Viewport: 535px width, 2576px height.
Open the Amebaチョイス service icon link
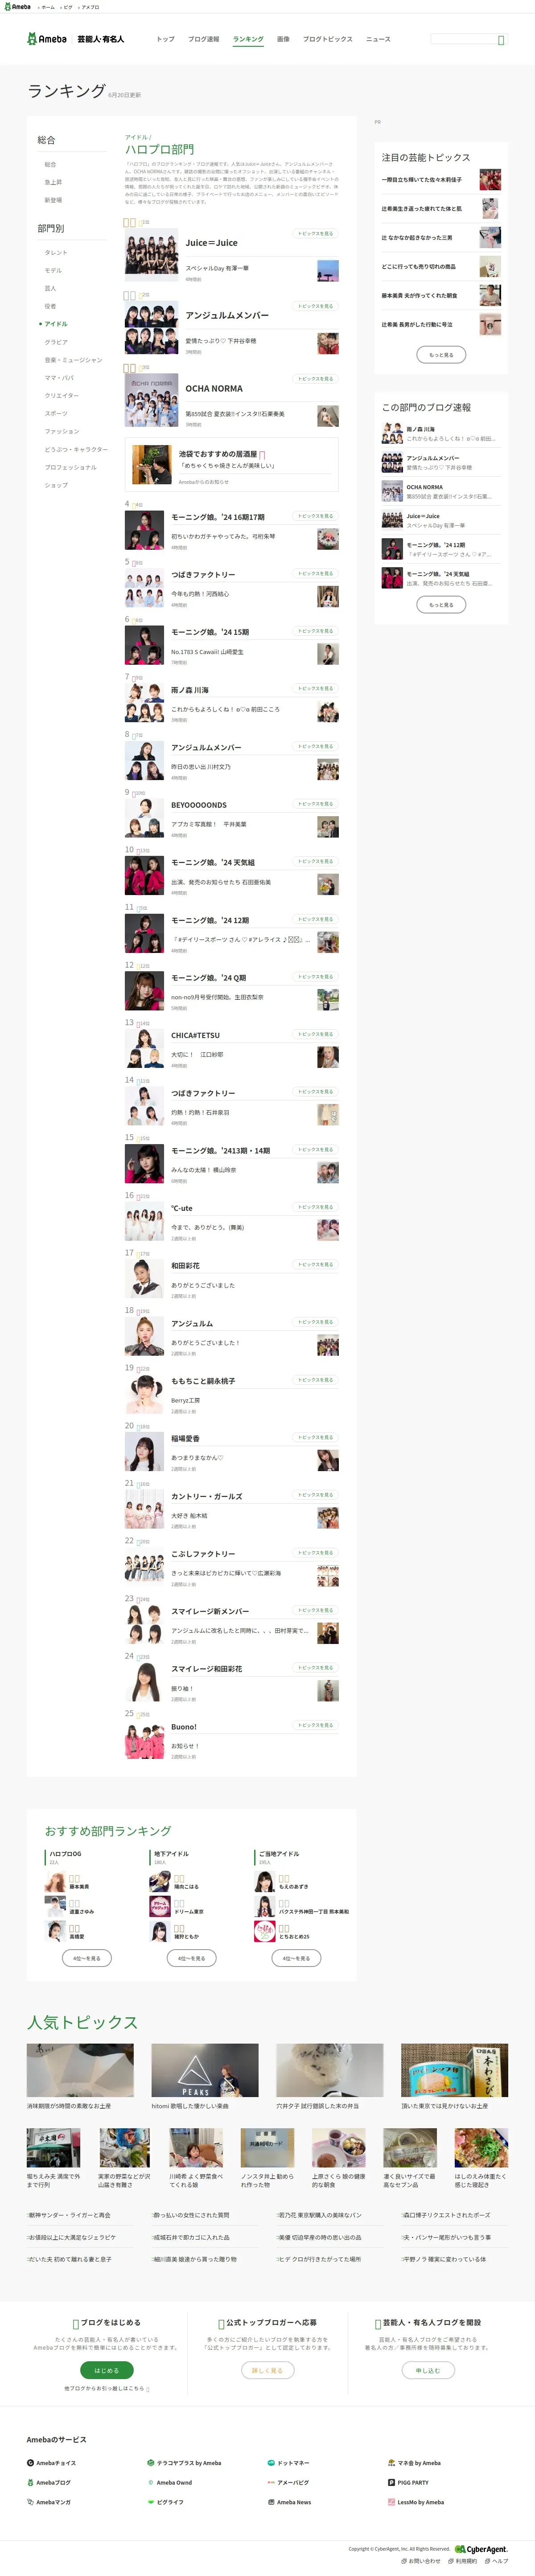(30, 2463)
